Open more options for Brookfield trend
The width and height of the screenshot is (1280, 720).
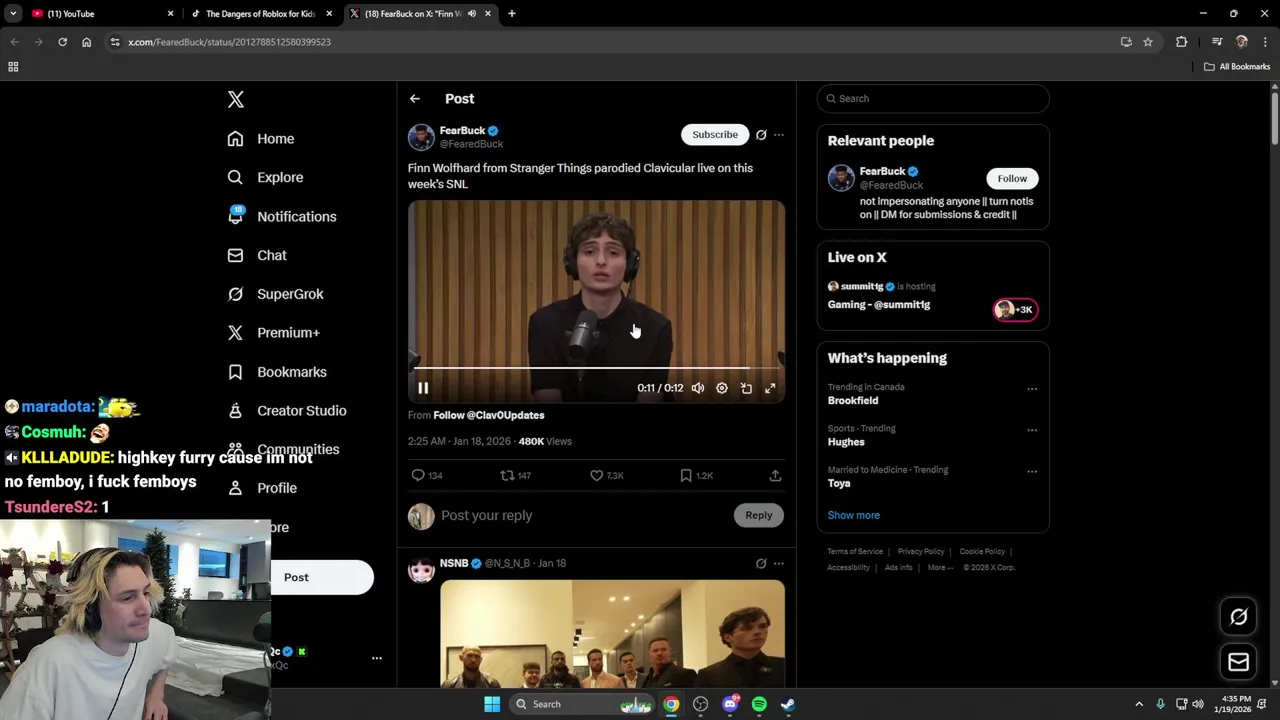point(1032,389)
